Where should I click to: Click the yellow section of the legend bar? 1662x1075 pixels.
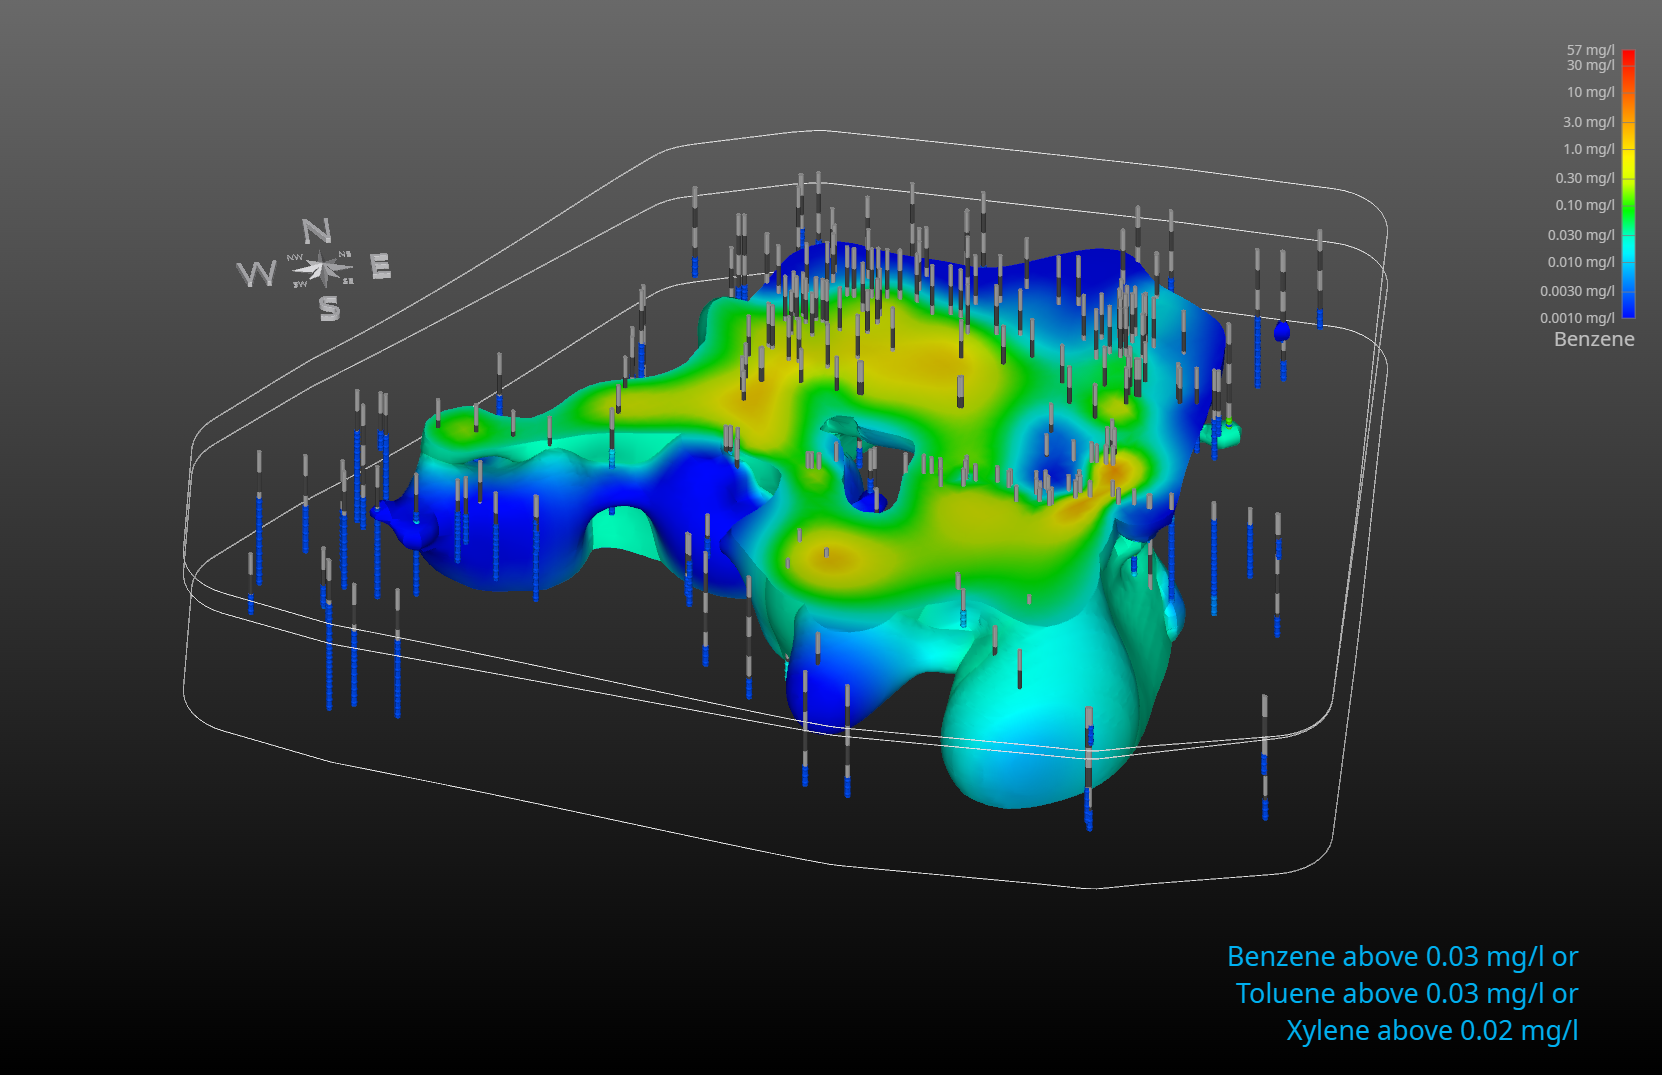[x=1628, y=160]
